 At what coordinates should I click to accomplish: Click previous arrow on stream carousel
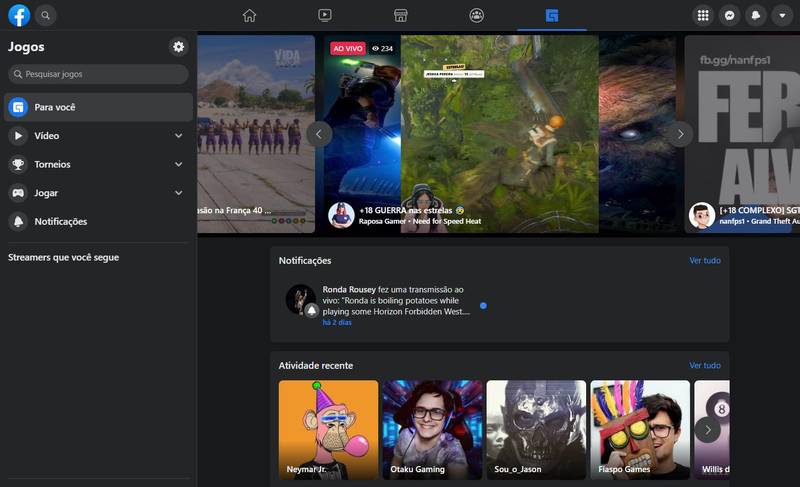319,134
